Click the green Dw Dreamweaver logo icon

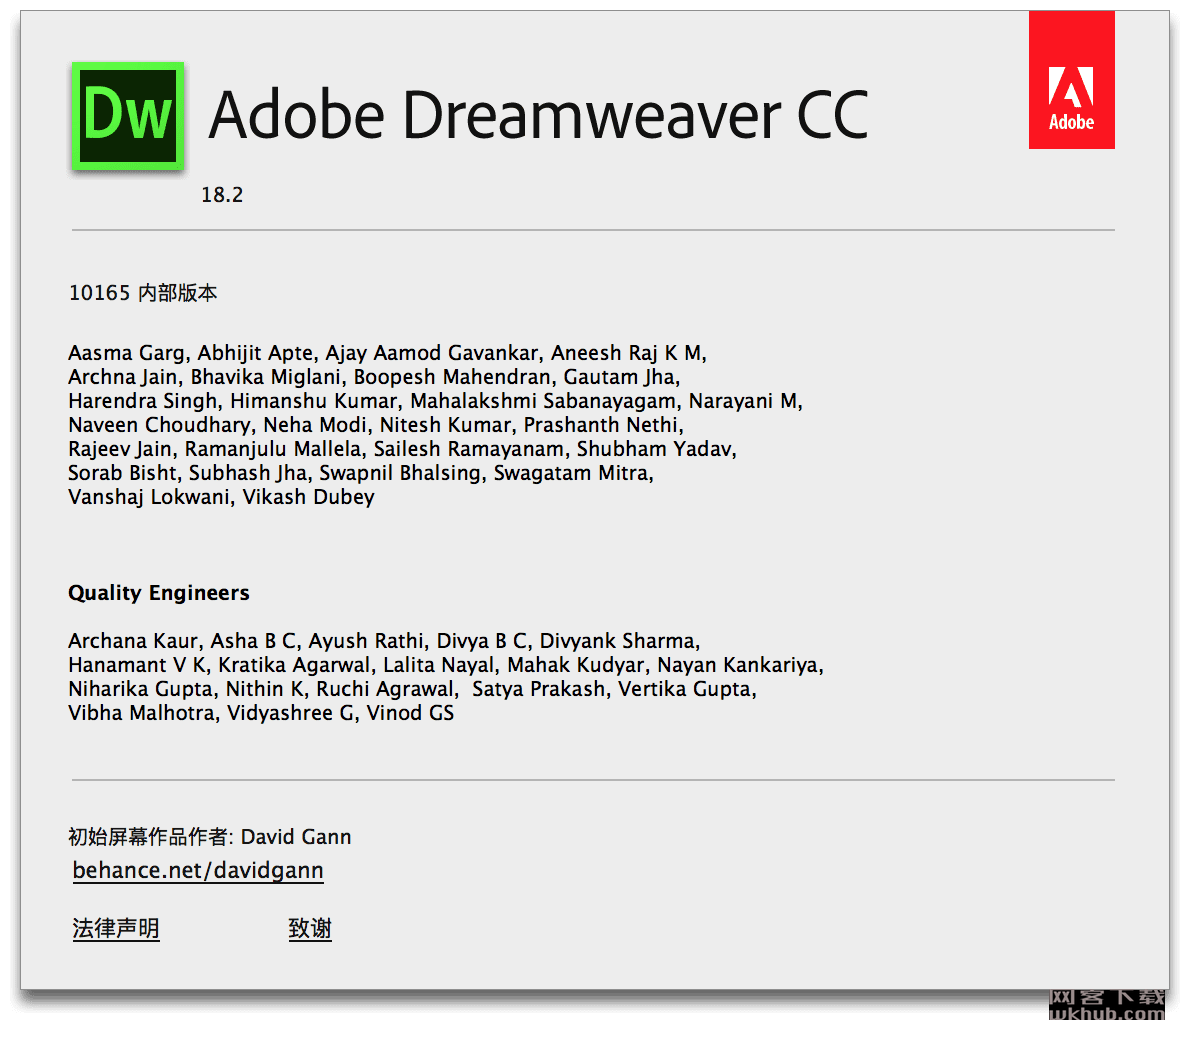click(x=128, y=115)
